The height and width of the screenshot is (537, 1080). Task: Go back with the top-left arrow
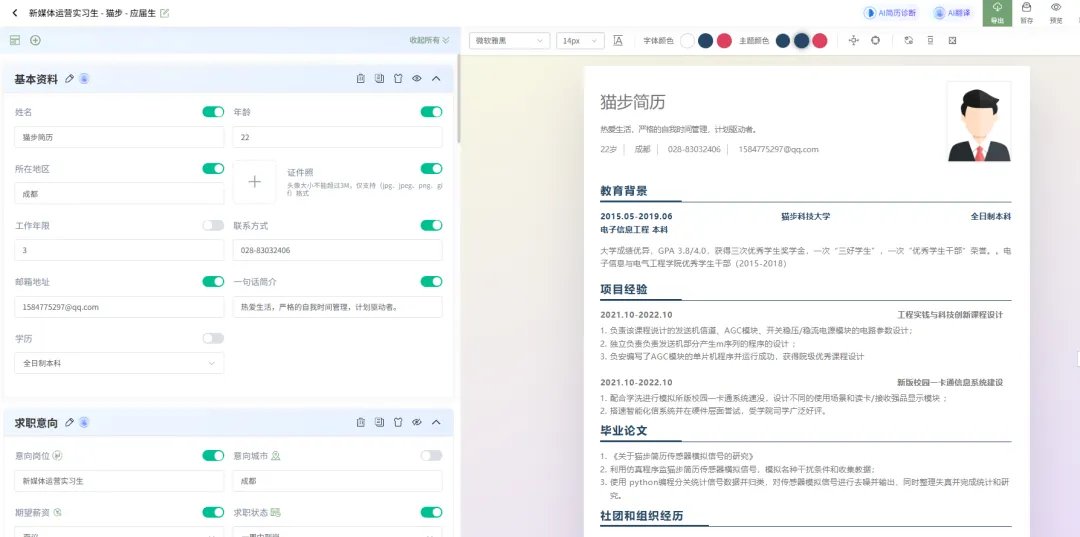pos(15,12)
